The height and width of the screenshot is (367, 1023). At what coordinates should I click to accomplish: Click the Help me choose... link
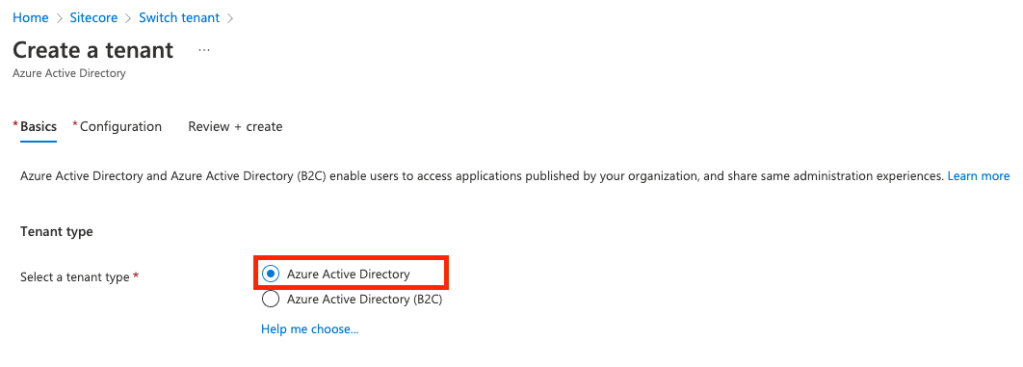click(x=310, y=329)
